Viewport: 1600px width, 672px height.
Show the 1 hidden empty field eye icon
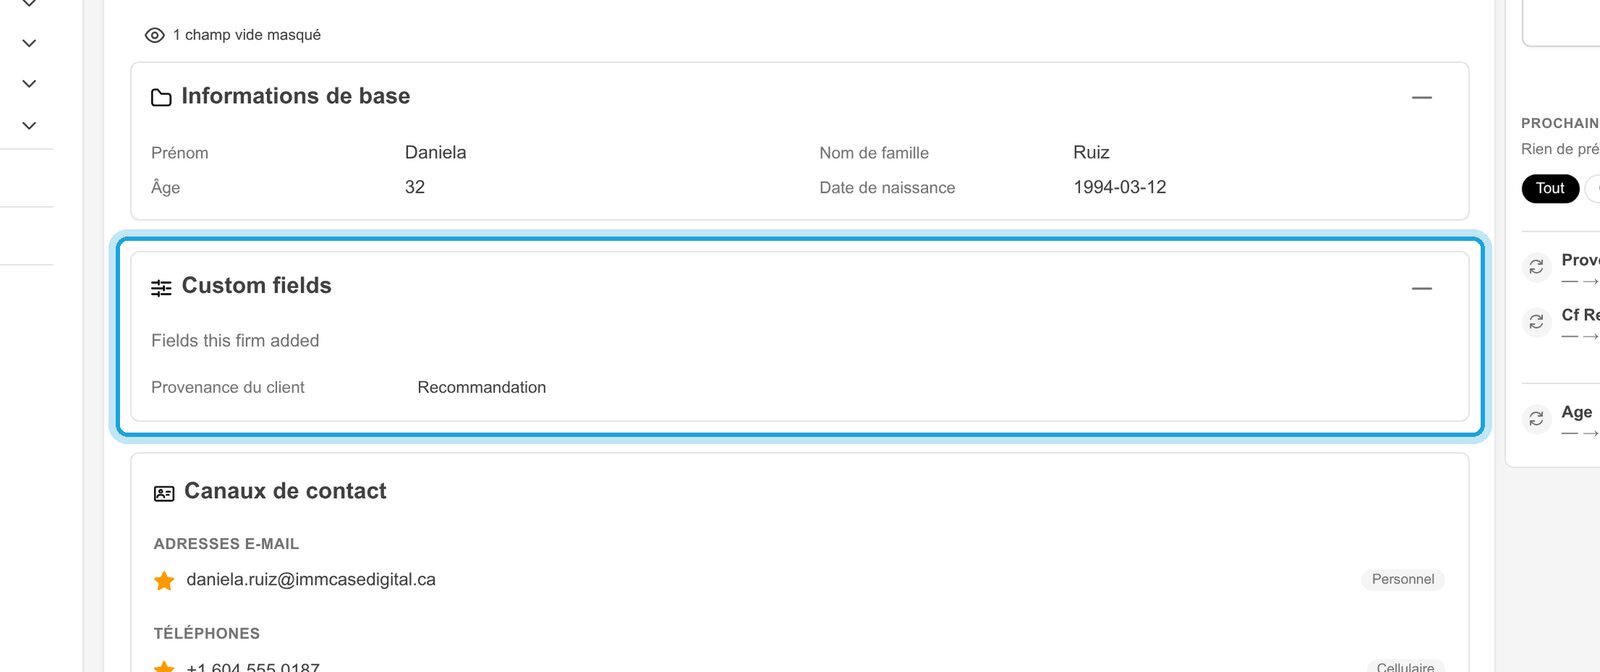click(155, 35)
